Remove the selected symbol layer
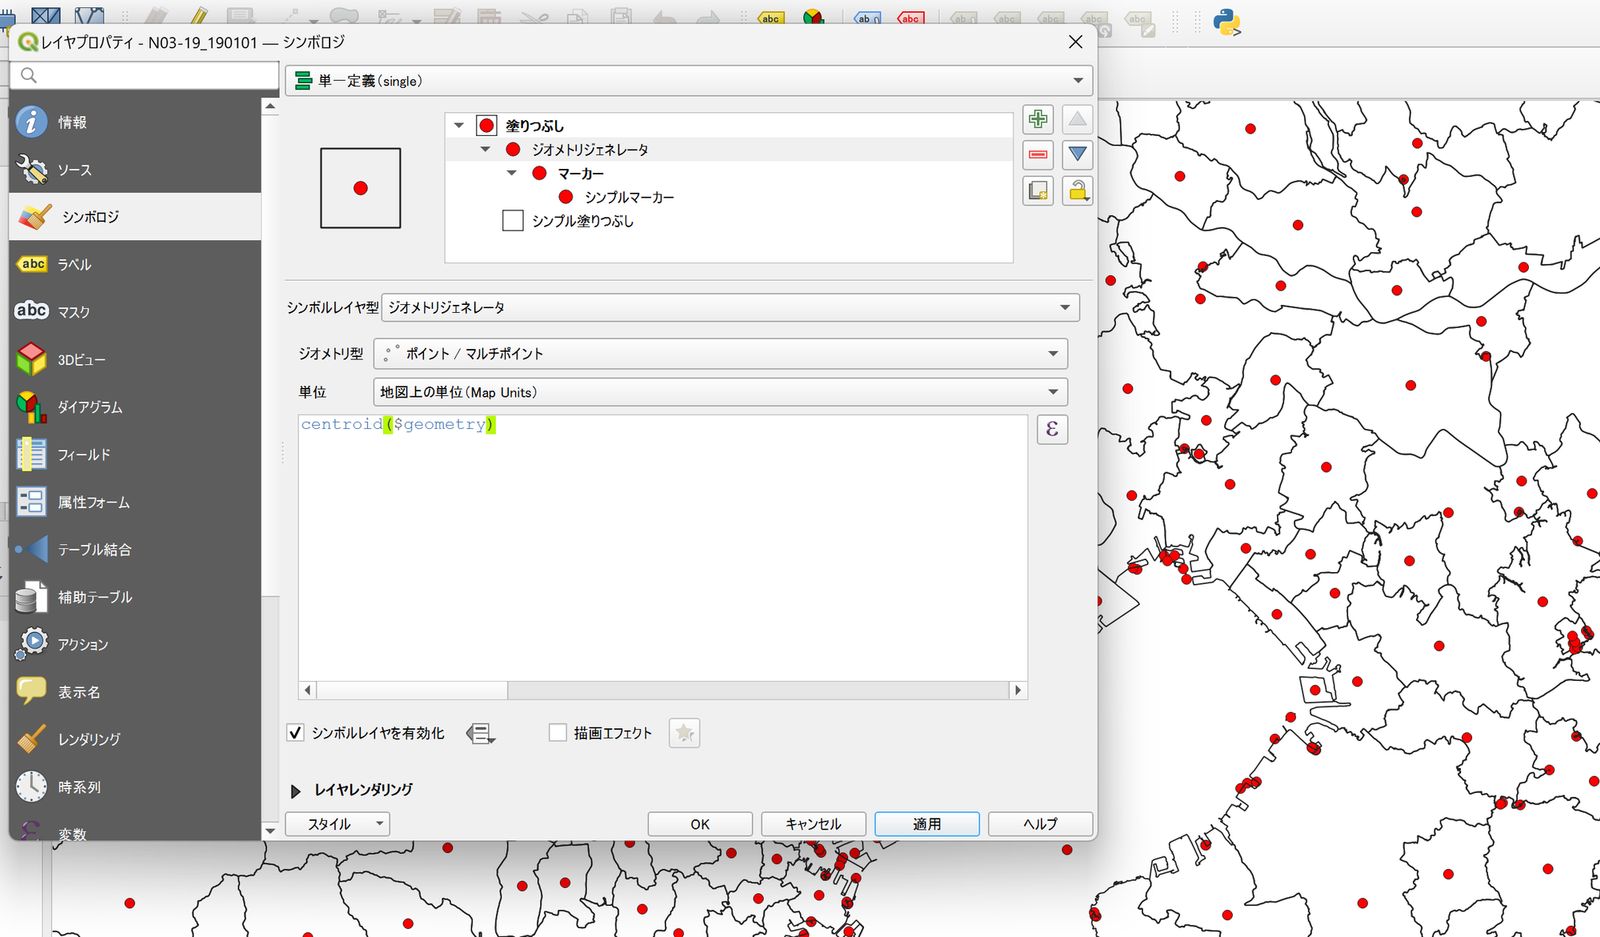The height and width of the screenshot is (937, 1600). tap(1038, 155)
